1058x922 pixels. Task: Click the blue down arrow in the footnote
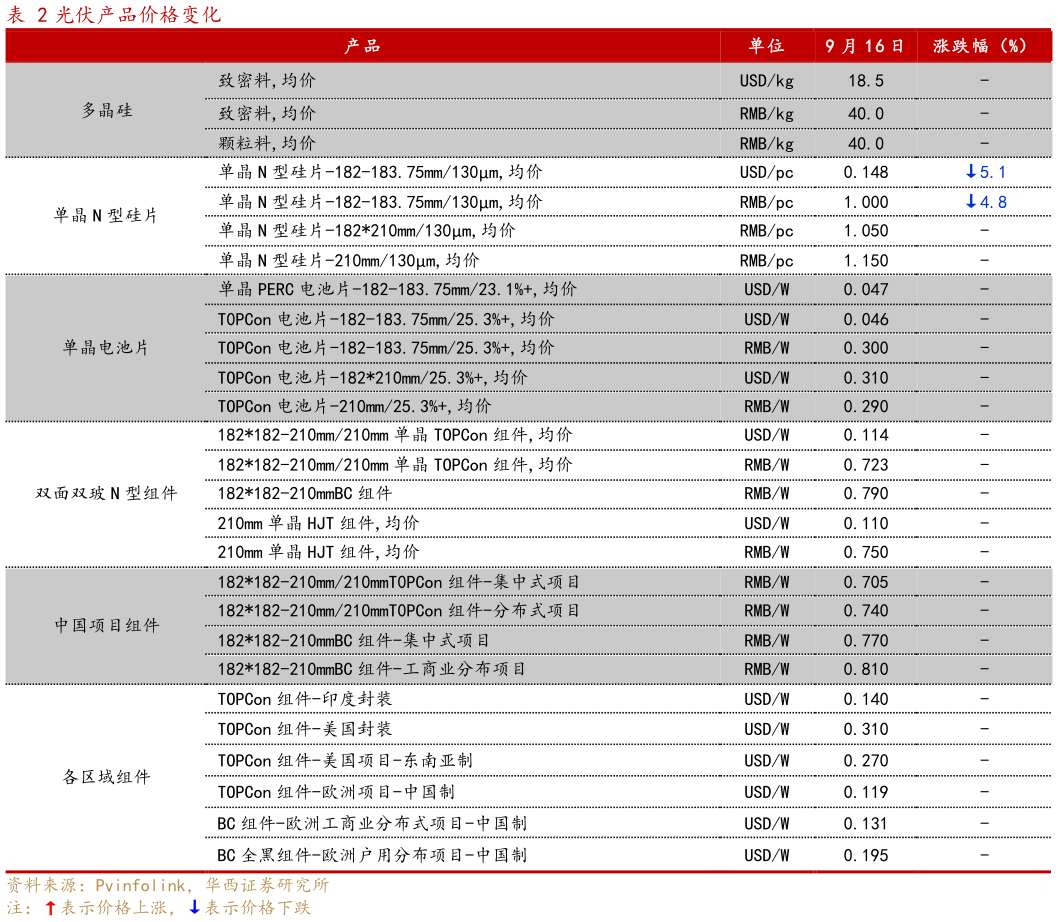194,908
